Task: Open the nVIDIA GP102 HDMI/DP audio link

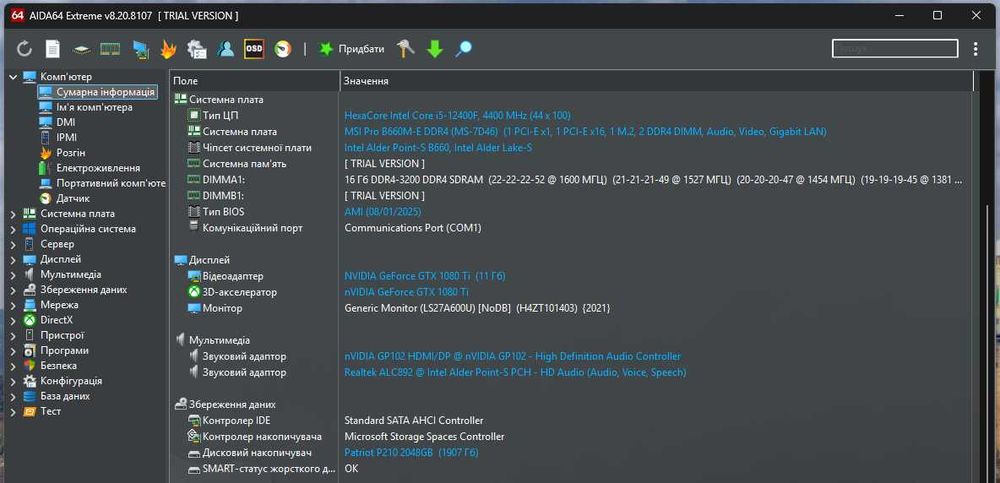Action: (x=513, y=356)
